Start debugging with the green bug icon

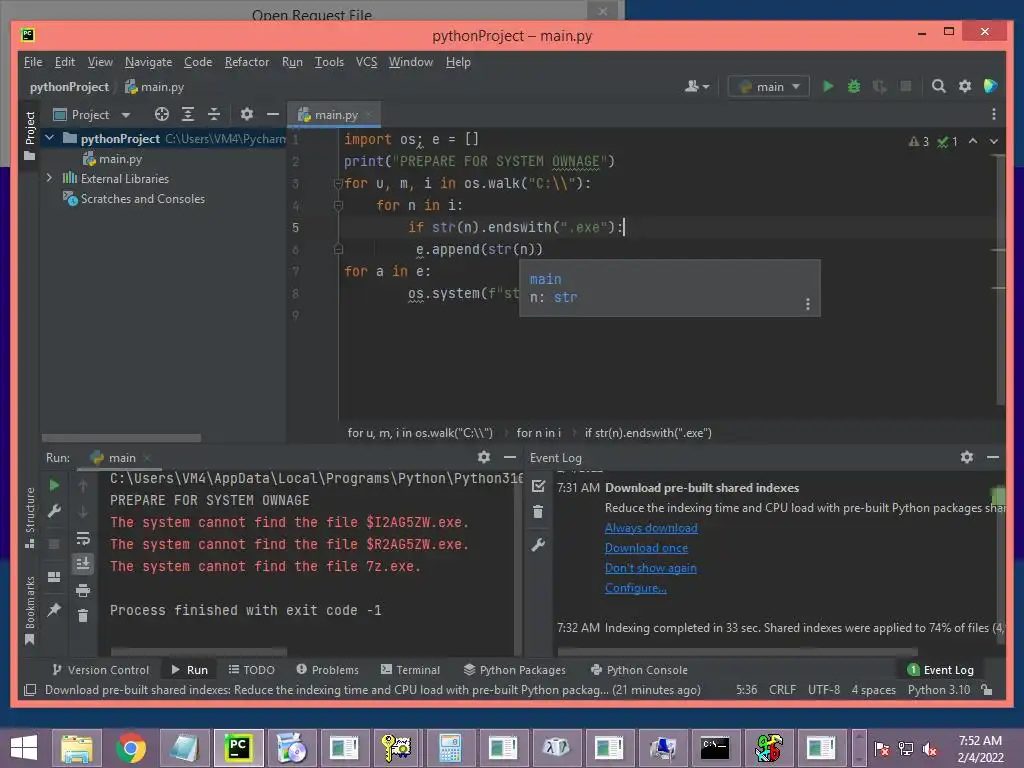tap(854, 86)
